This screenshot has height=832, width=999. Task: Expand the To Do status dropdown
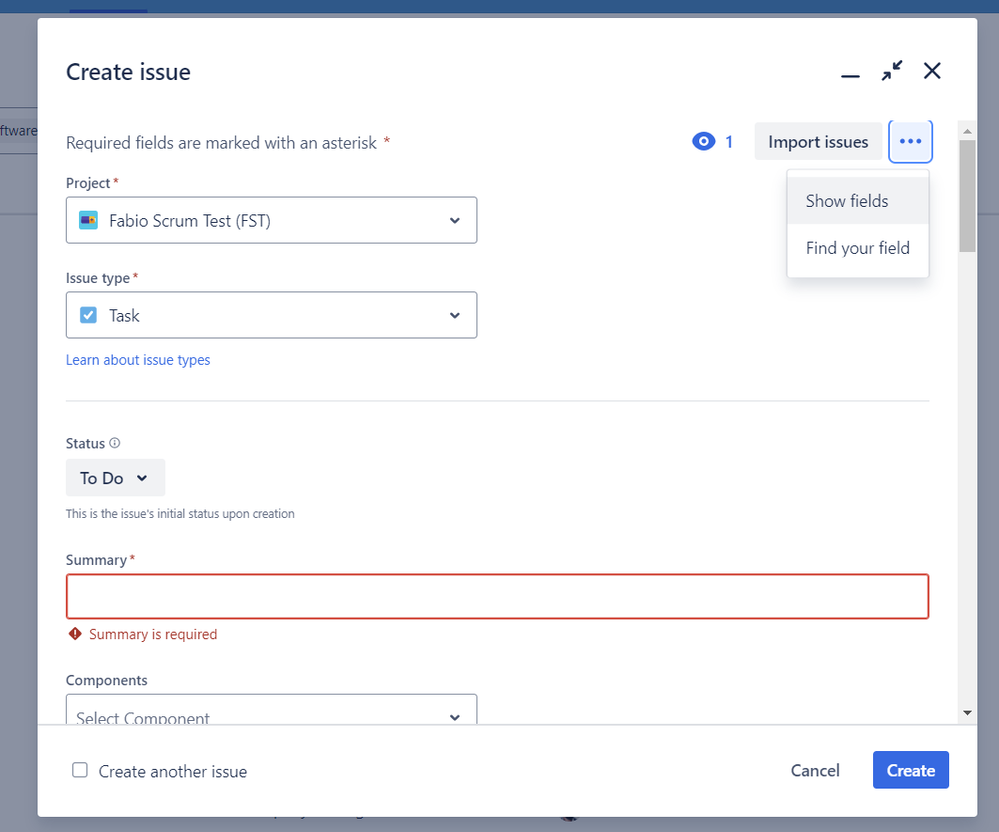pyautogui.click(x=115, y=478)
